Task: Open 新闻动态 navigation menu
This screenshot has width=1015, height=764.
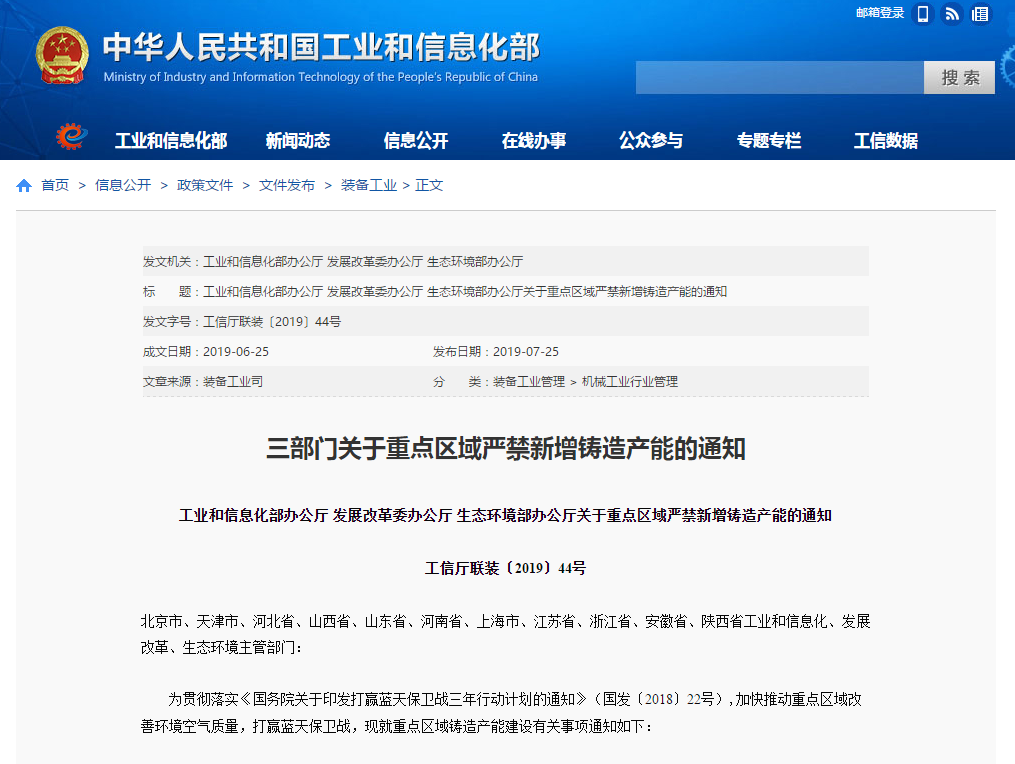Action: (298, 140)
